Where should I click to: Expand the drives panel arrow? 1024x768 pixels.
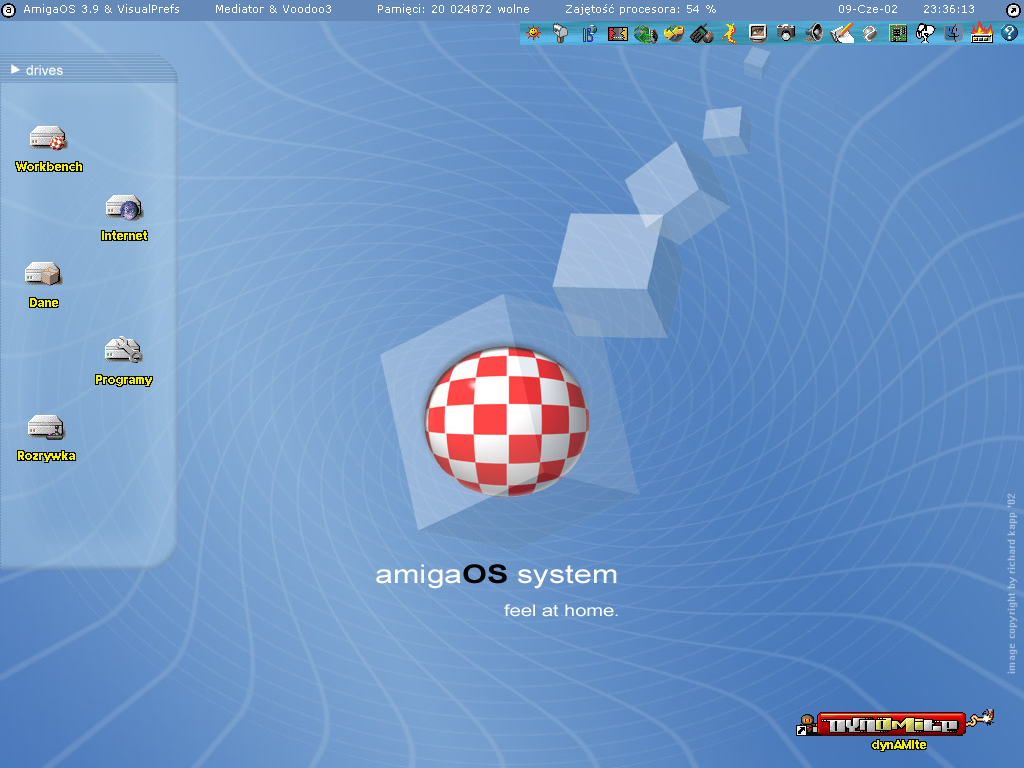coord(15,69)
